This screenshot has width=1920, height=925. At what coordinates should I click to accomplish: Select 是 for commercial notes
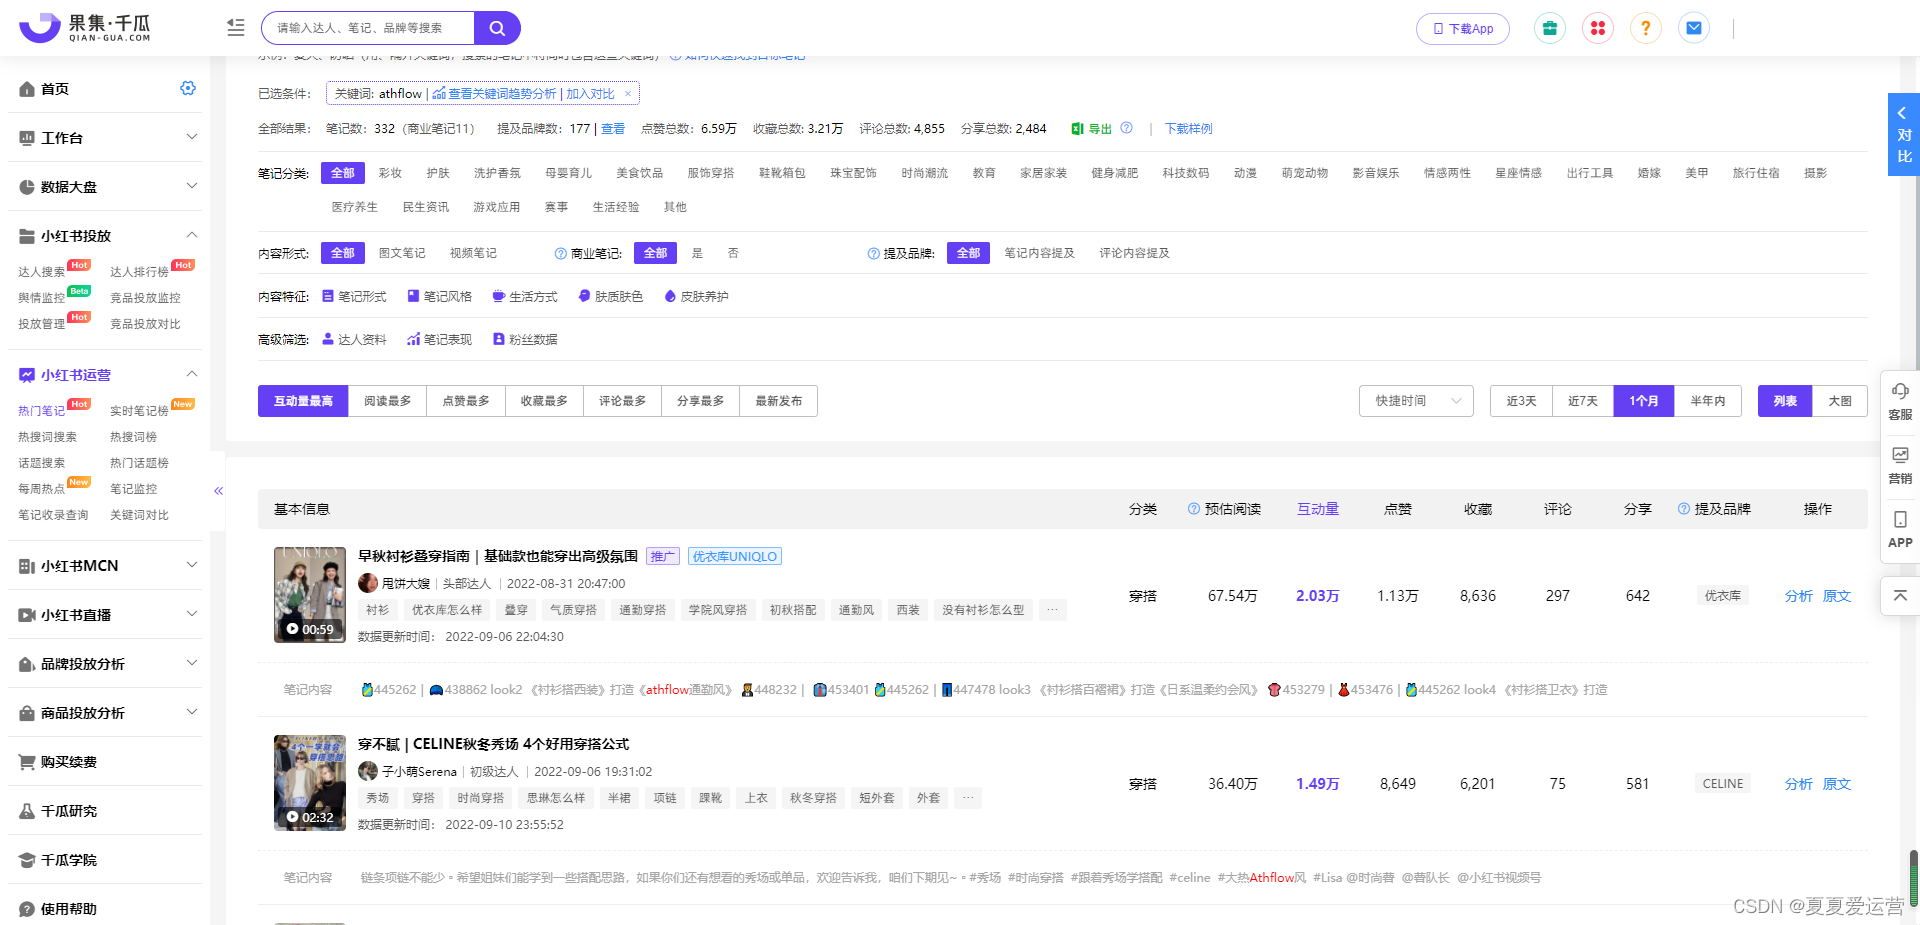pyautogui.click(x=697, y=253)
